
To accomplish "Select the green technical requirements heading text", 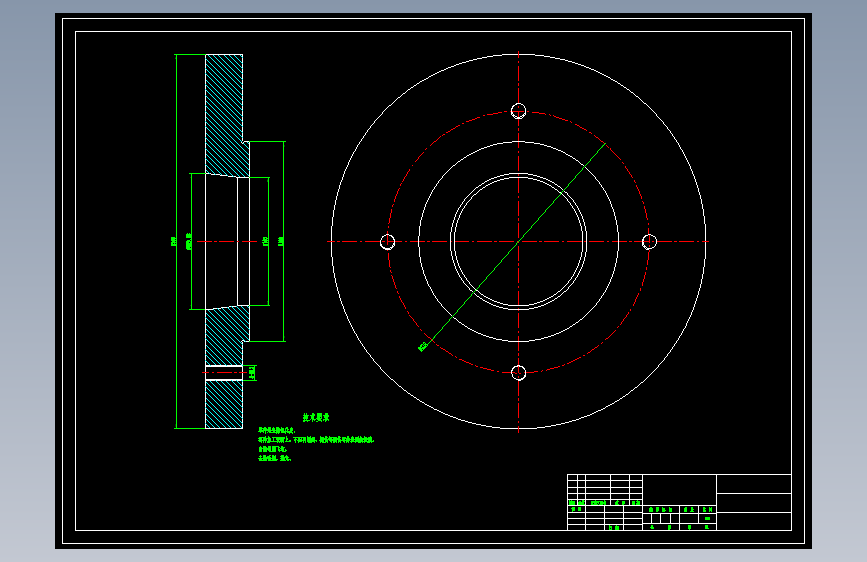I will coord(316,418).
